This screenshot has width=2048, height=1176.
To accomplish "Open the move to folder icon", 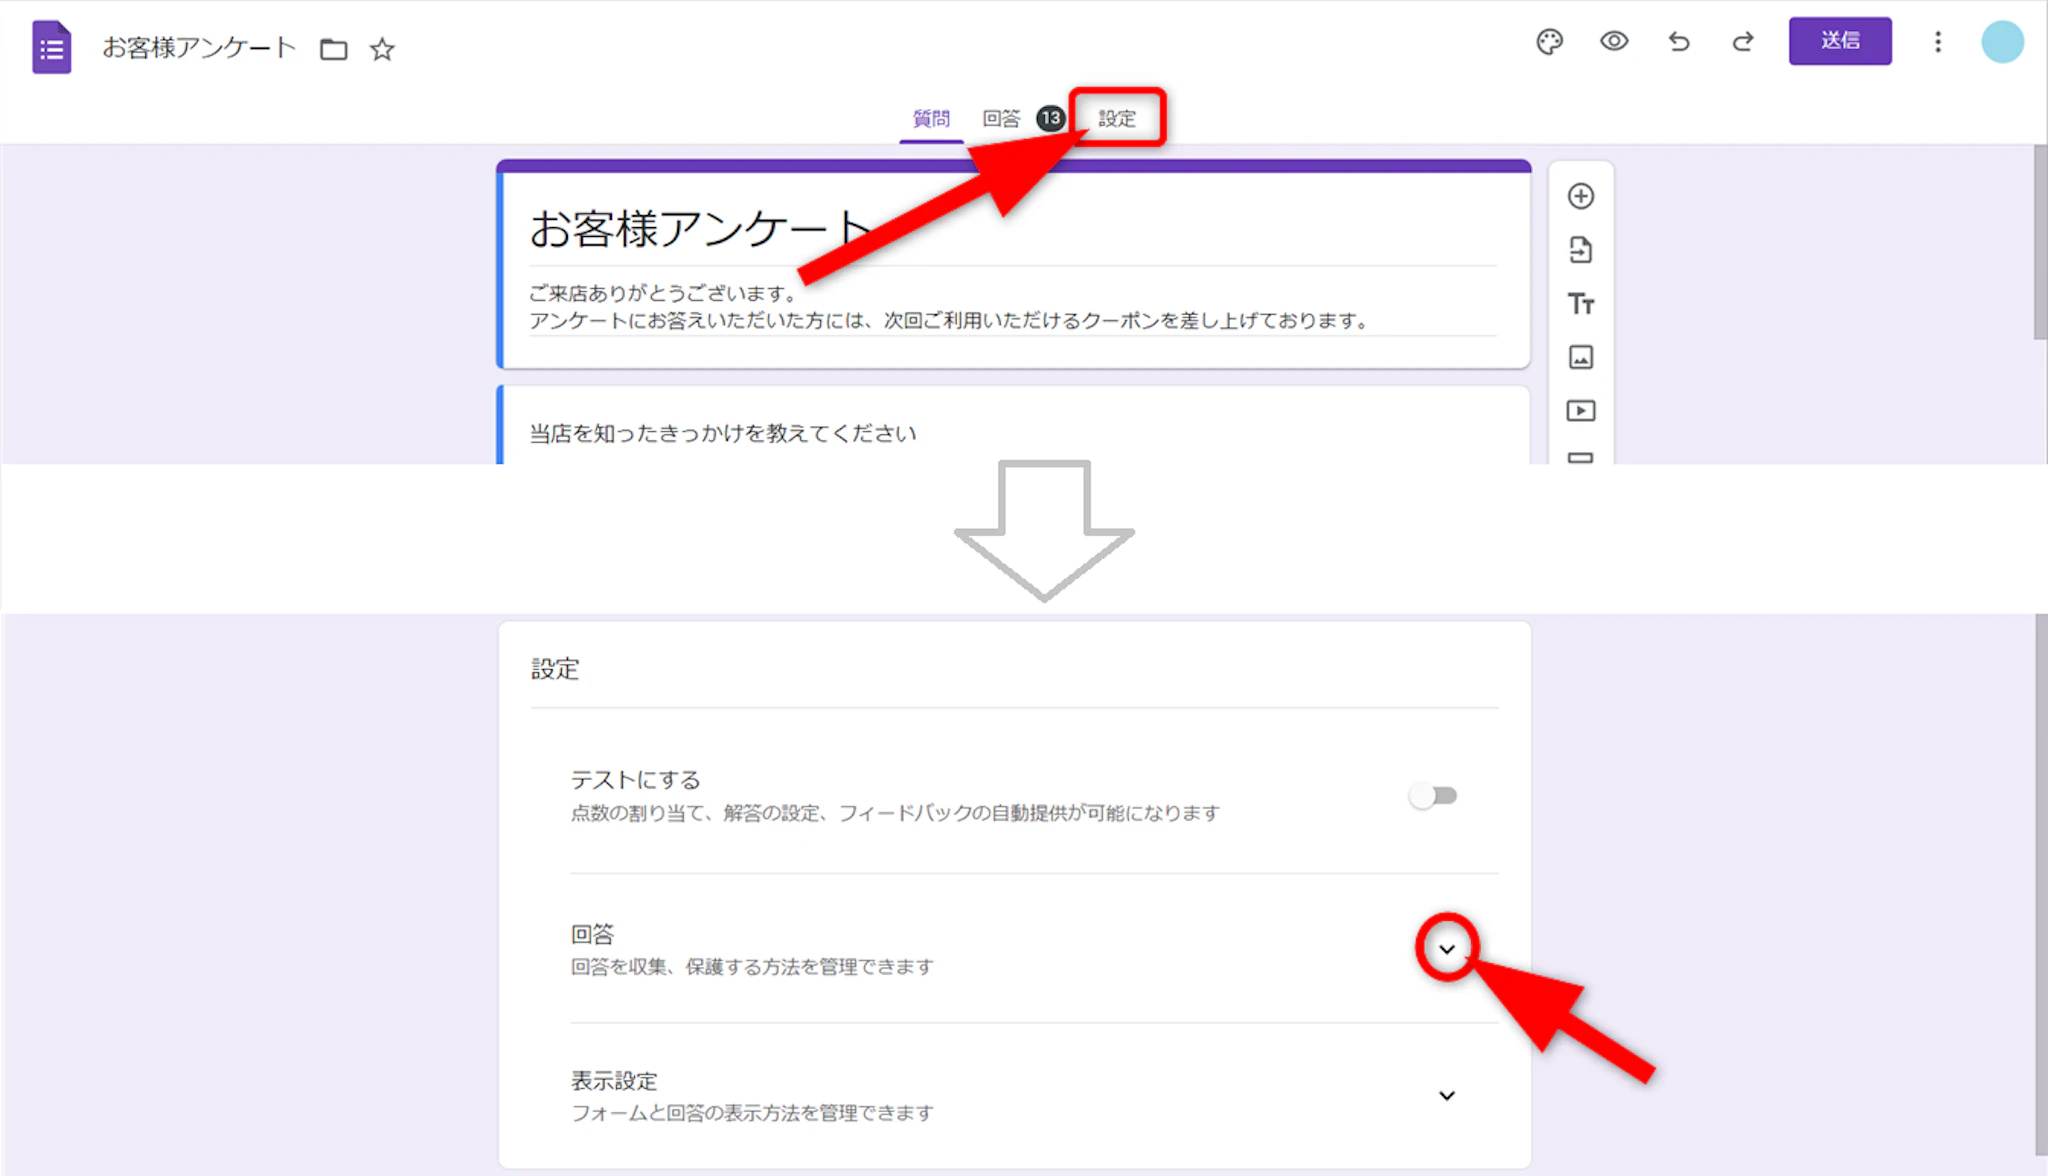I will pos(333,49).
